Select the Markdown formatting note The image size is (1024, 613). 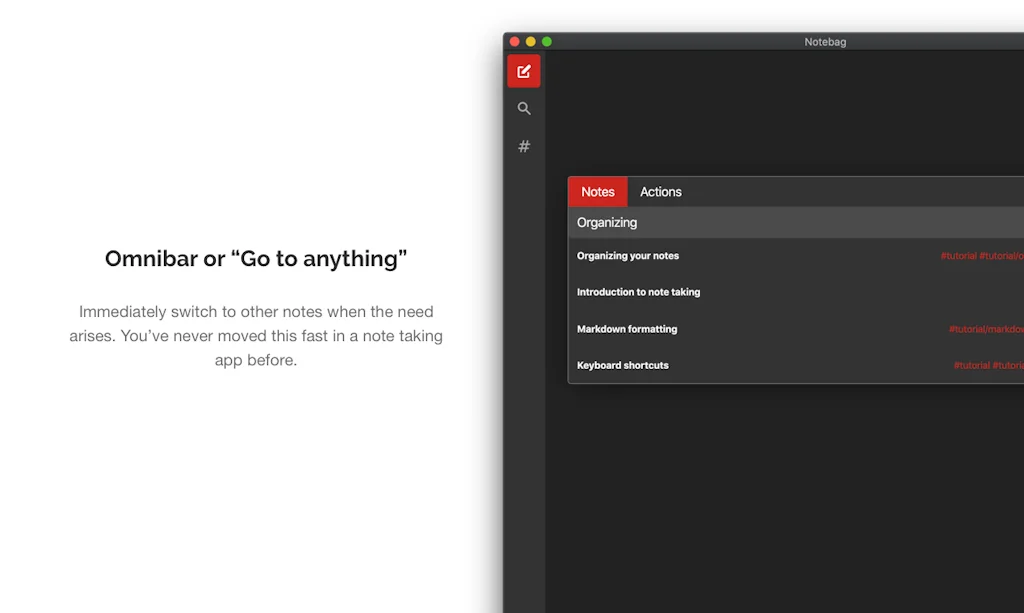pos(626,328)
